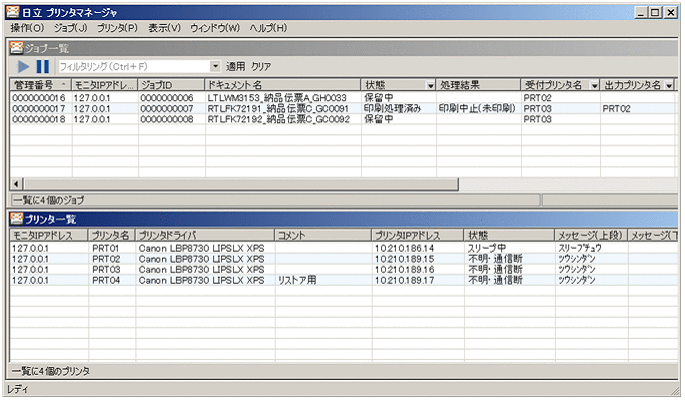Open the 状態 column filter dropdown
The width and height of the screenshot is (685, 400).
tap(430, 86)
